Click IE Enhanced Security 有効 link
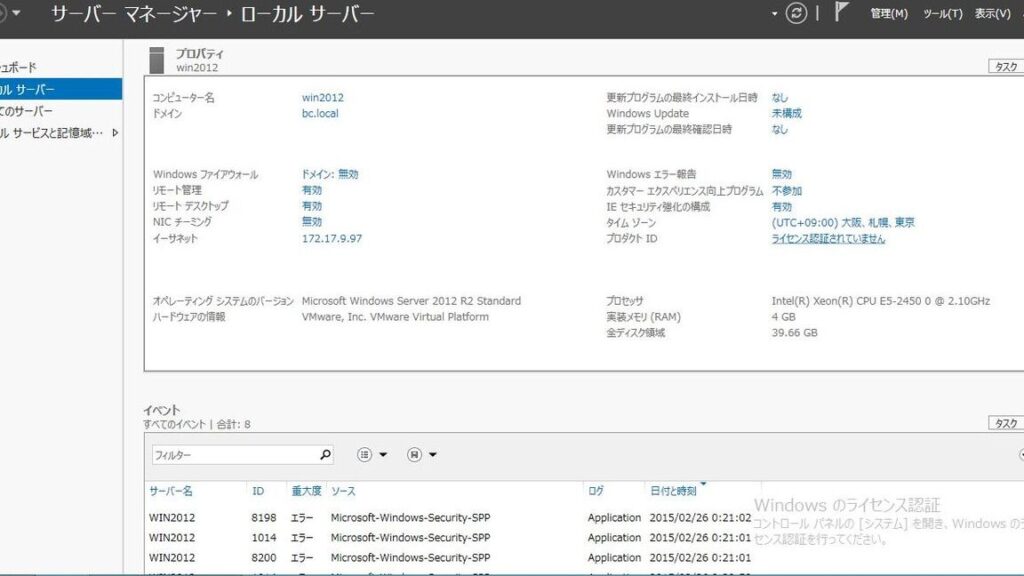Image resolution: width=1024 pixels, height=576 pixels. pos(782,206)
